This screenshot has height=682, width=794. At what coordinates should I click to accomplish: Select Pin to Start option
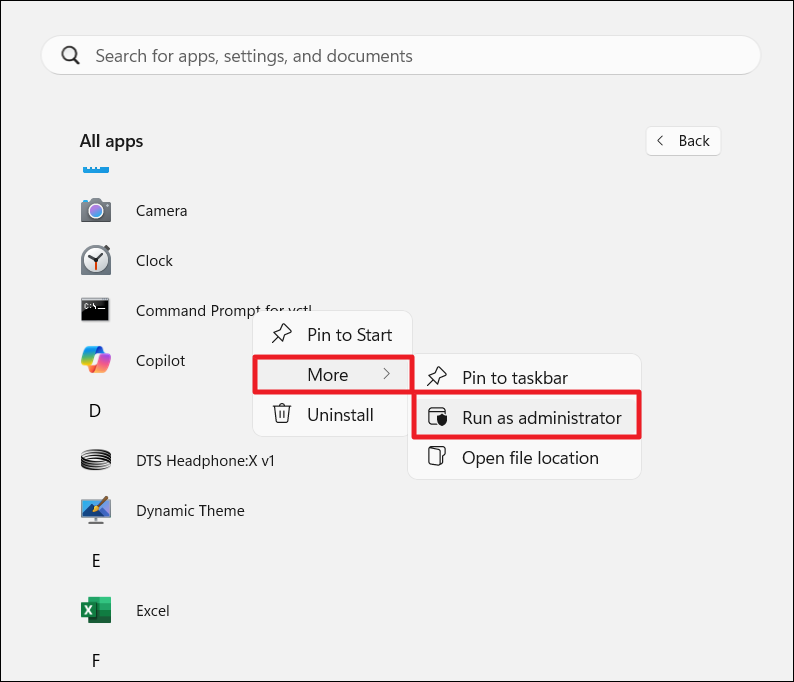pos(349,335)
